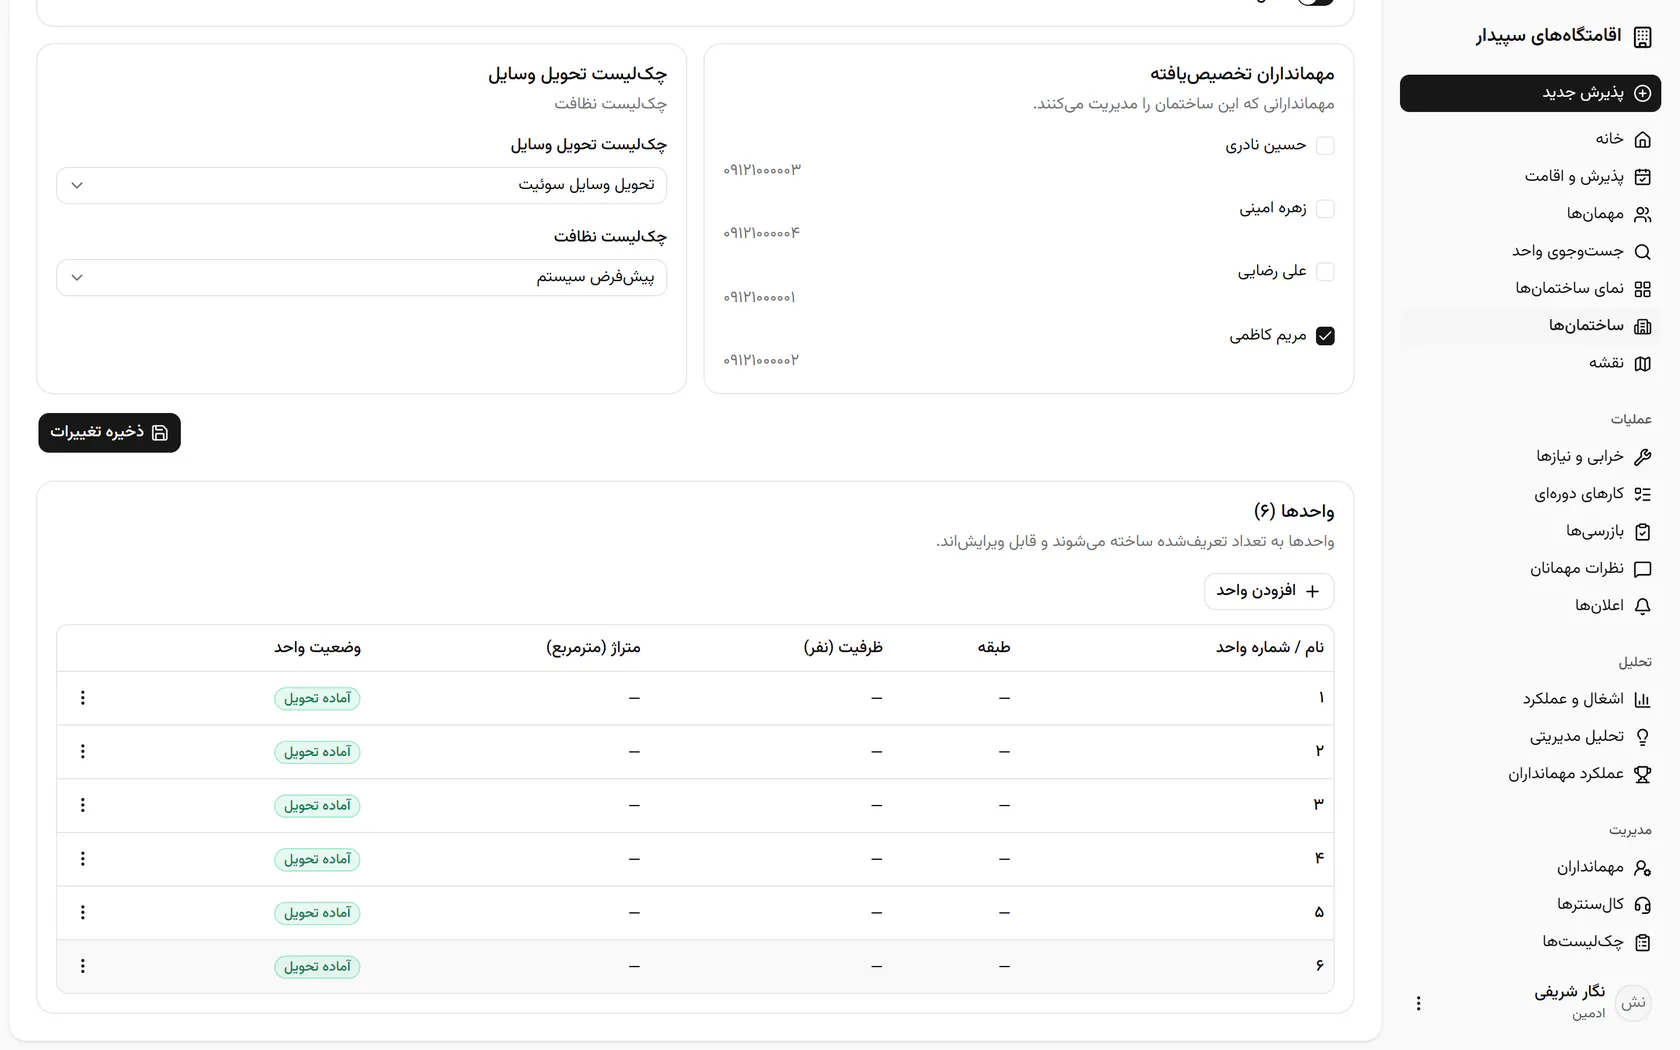Open the three-dot menu for unit ۱
Screen dimensions: 1680x1050
point(83,698)
